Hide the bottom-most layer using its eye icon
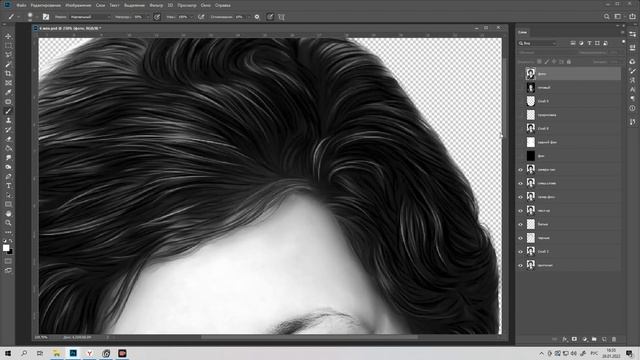This screenshot has width=640, height=360. (x=520, y=265)
